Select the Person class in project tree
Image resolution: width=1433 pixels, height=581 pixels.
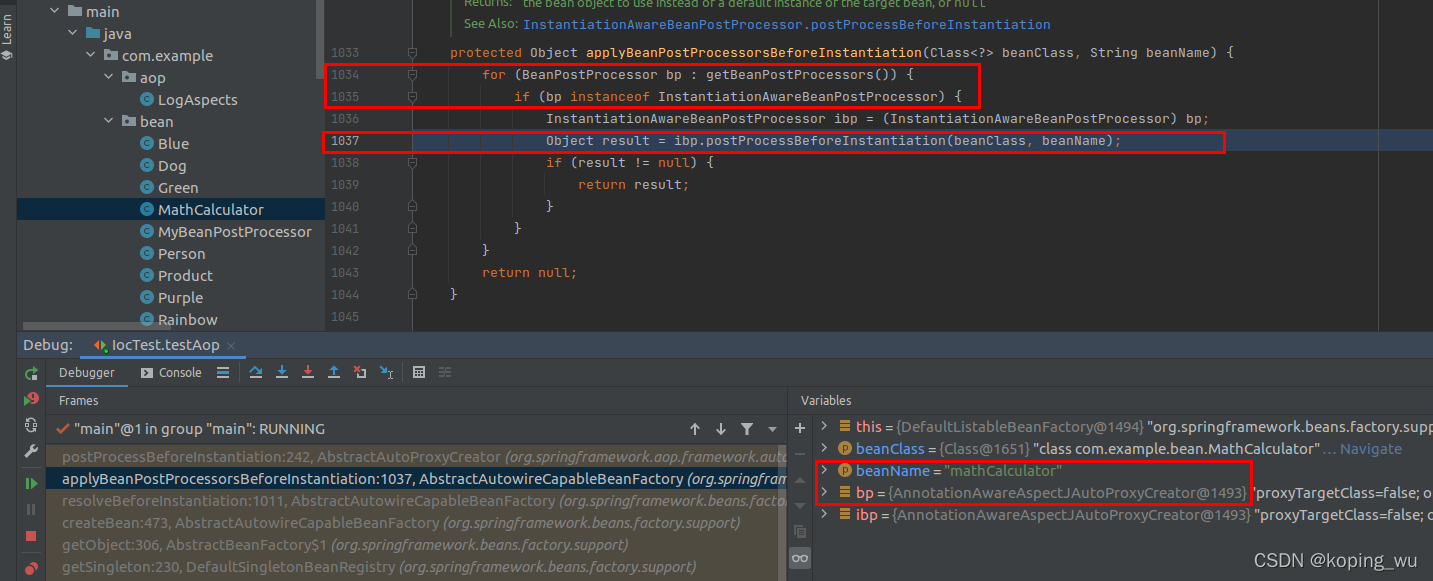181,254
